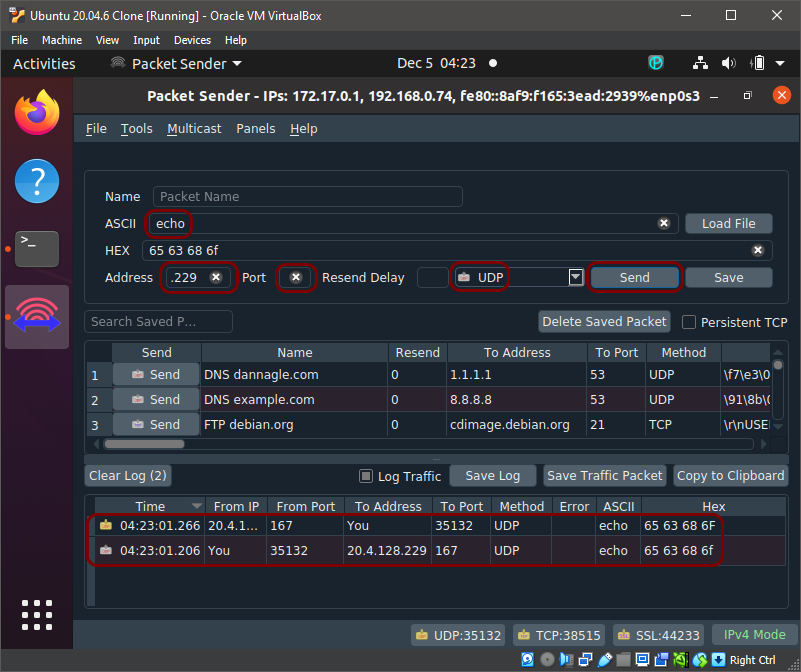Screen dimensions: 801x672
Task: Open the Tools menu
Action: click(x=136, y=129)
